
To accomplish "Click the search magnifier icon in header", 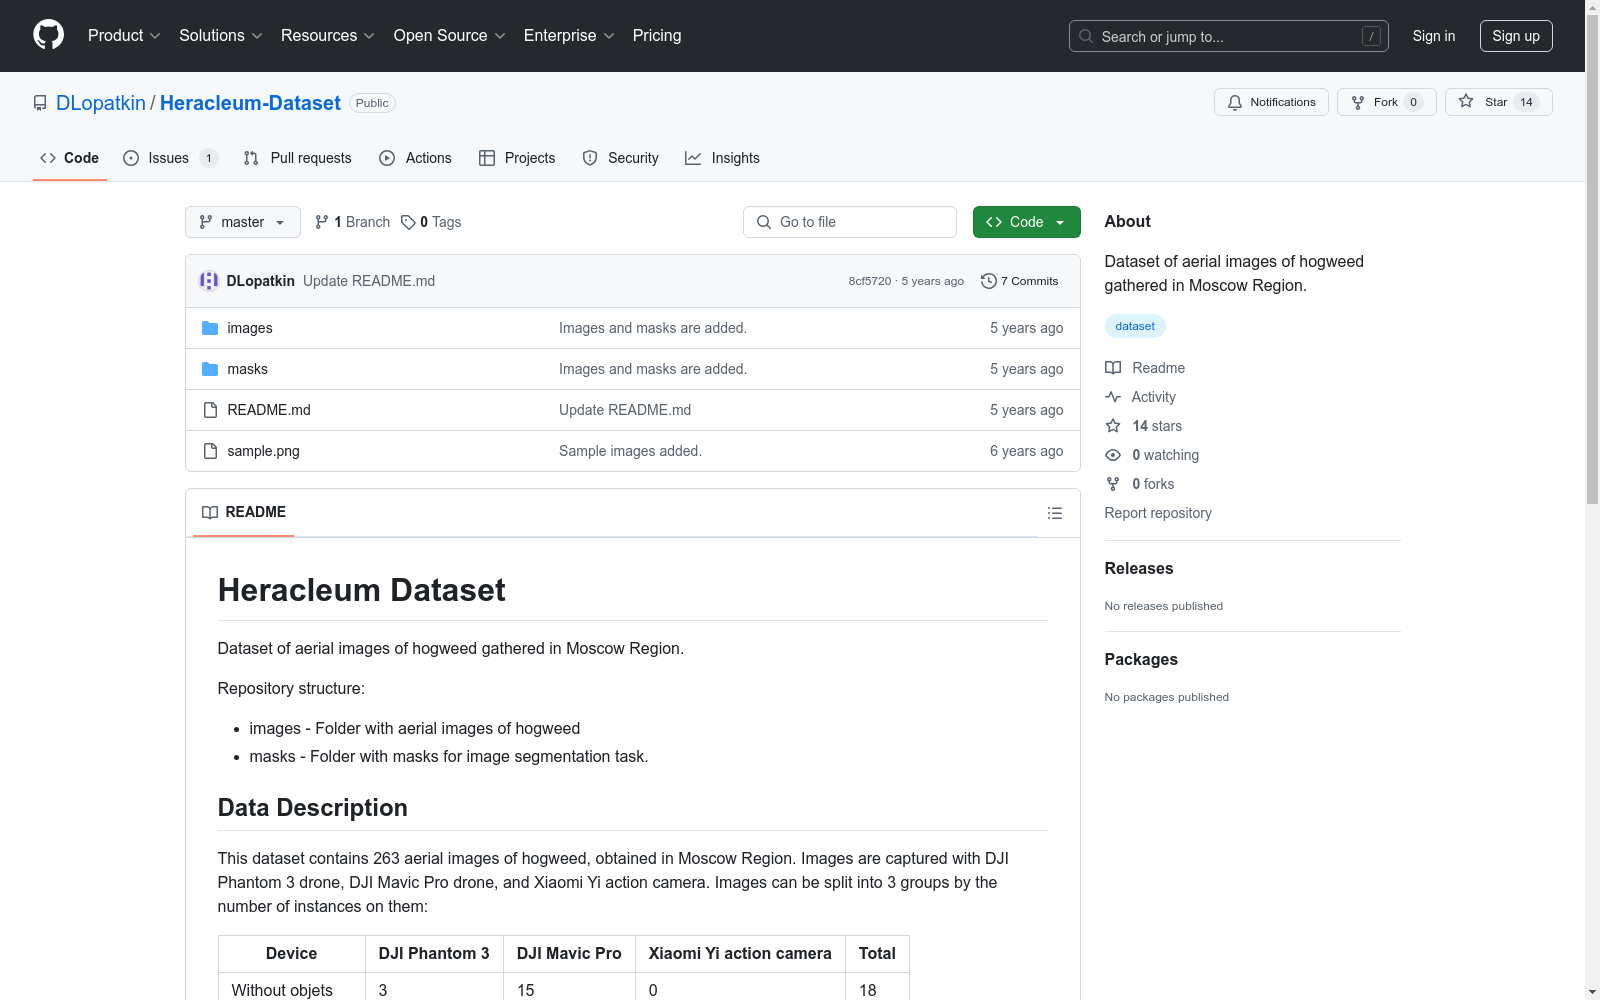I will (x=1086, y=36).
